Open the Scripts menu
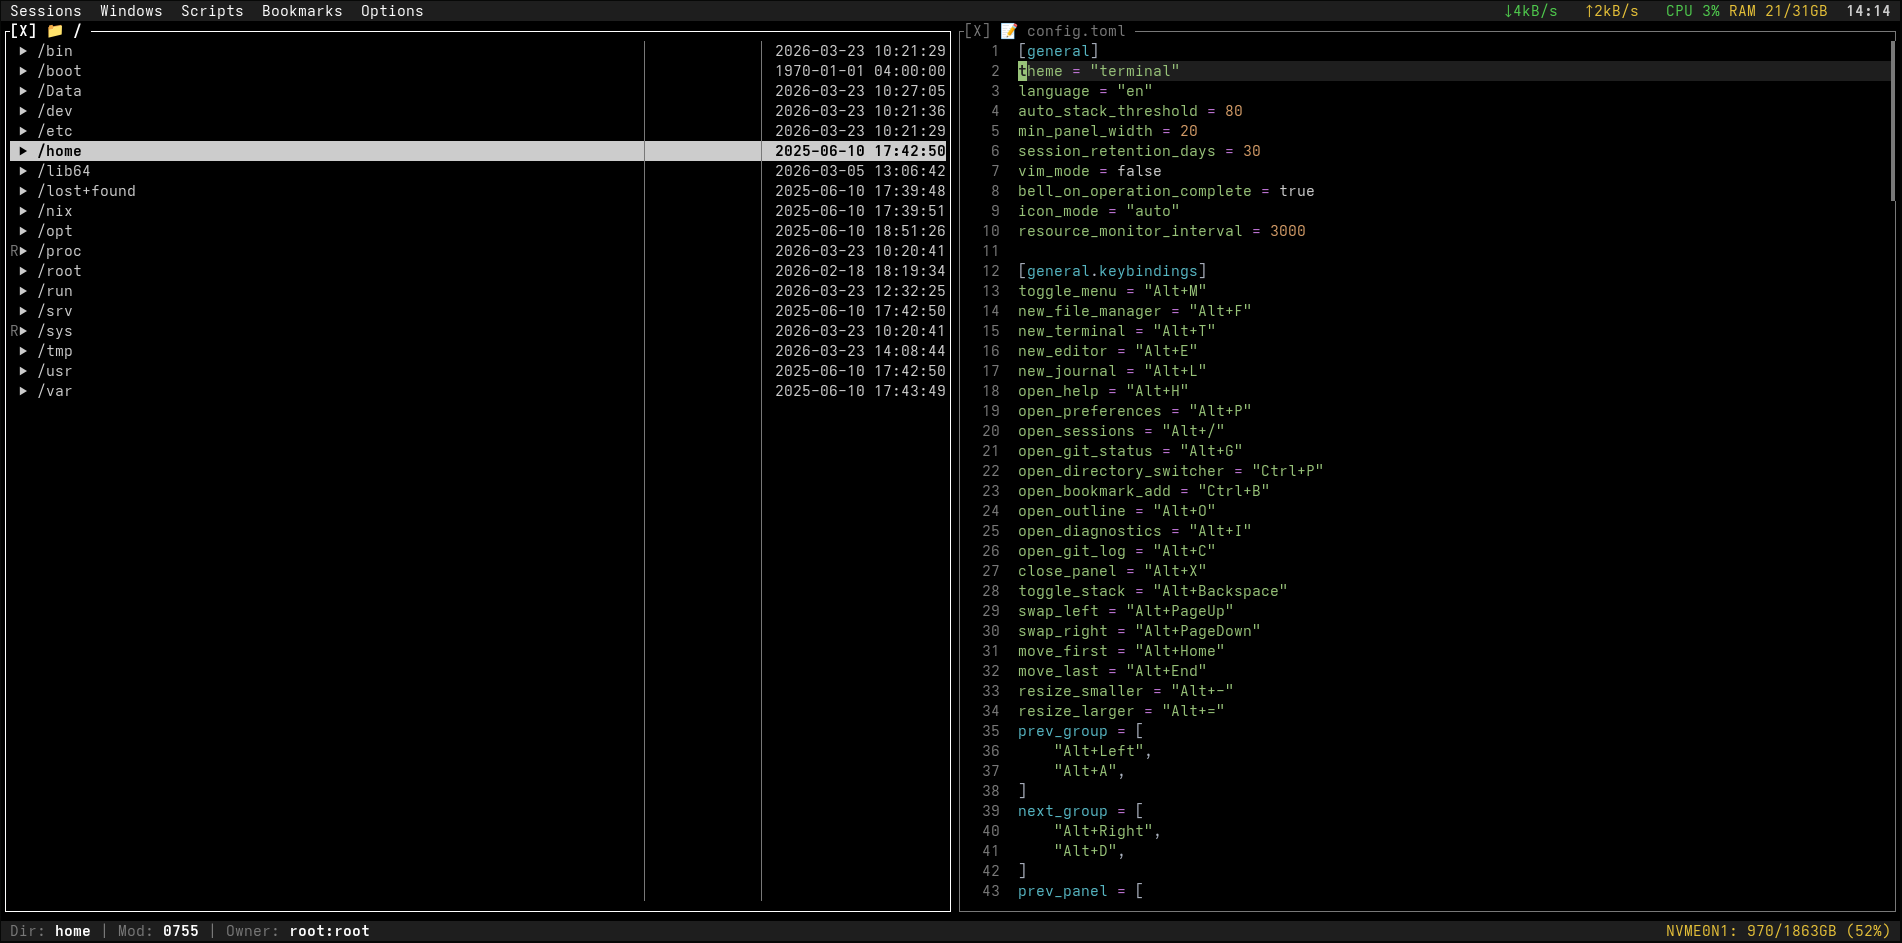The height and width of the screenshot is (943, 1902). click(x=212, y=11)
